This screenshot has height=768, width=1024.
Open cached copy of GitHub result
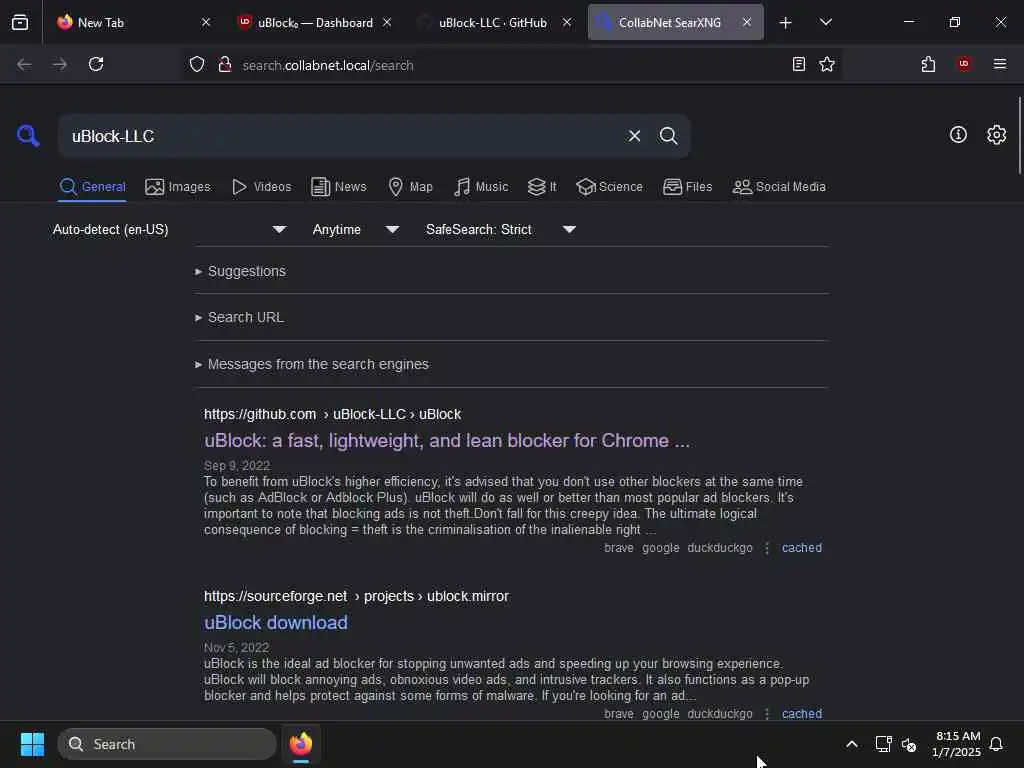801,548
